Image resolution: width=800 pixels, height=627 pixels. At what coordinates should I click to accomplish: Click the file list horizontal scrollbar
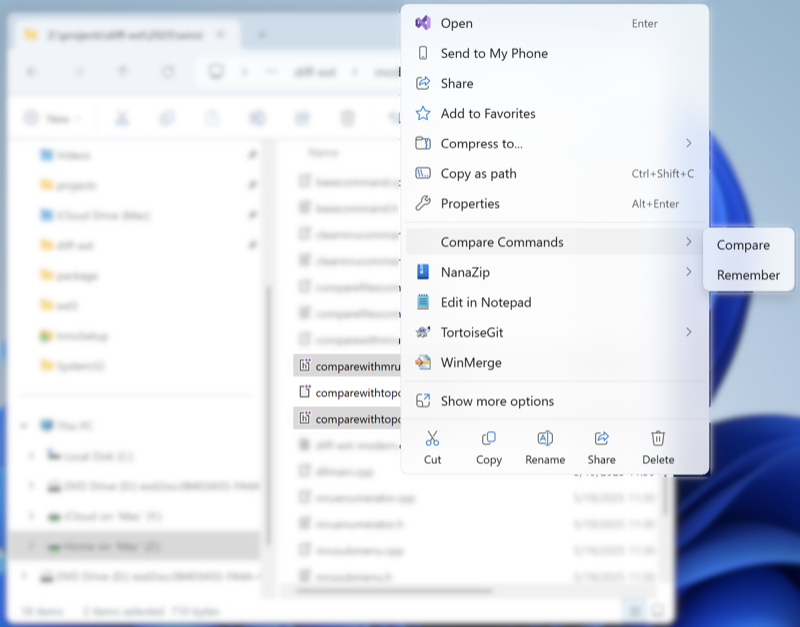tap(394, 591)
